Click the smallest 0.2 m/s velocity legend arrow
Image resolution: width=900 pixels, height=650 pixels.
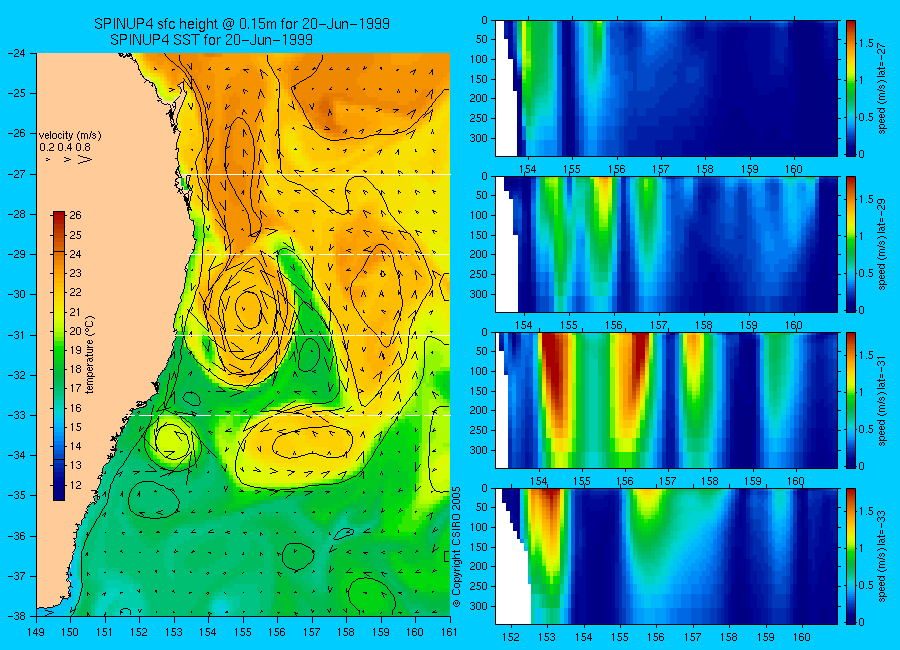click(48, 159)
